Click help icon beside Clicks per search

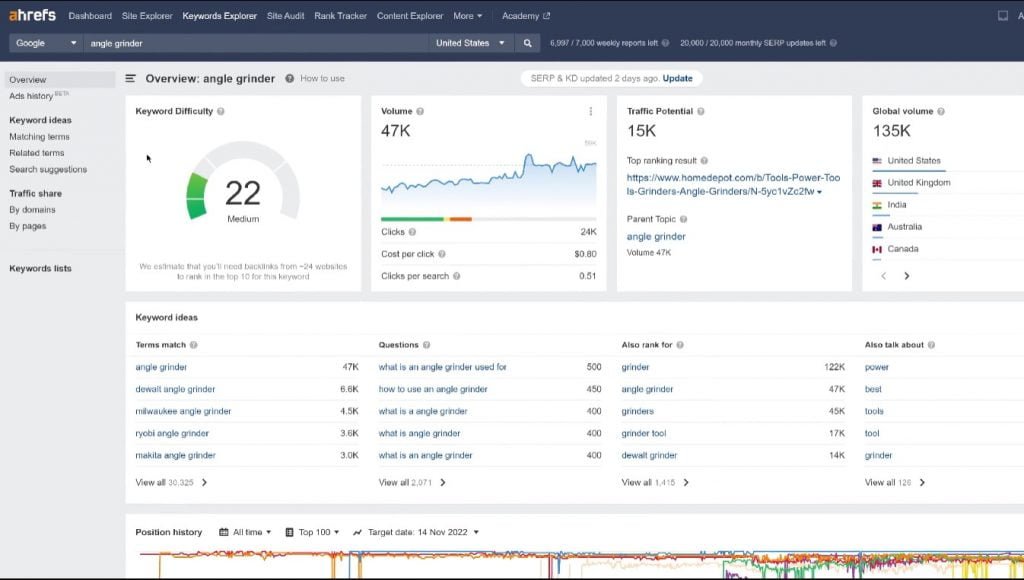coord(456,276)
